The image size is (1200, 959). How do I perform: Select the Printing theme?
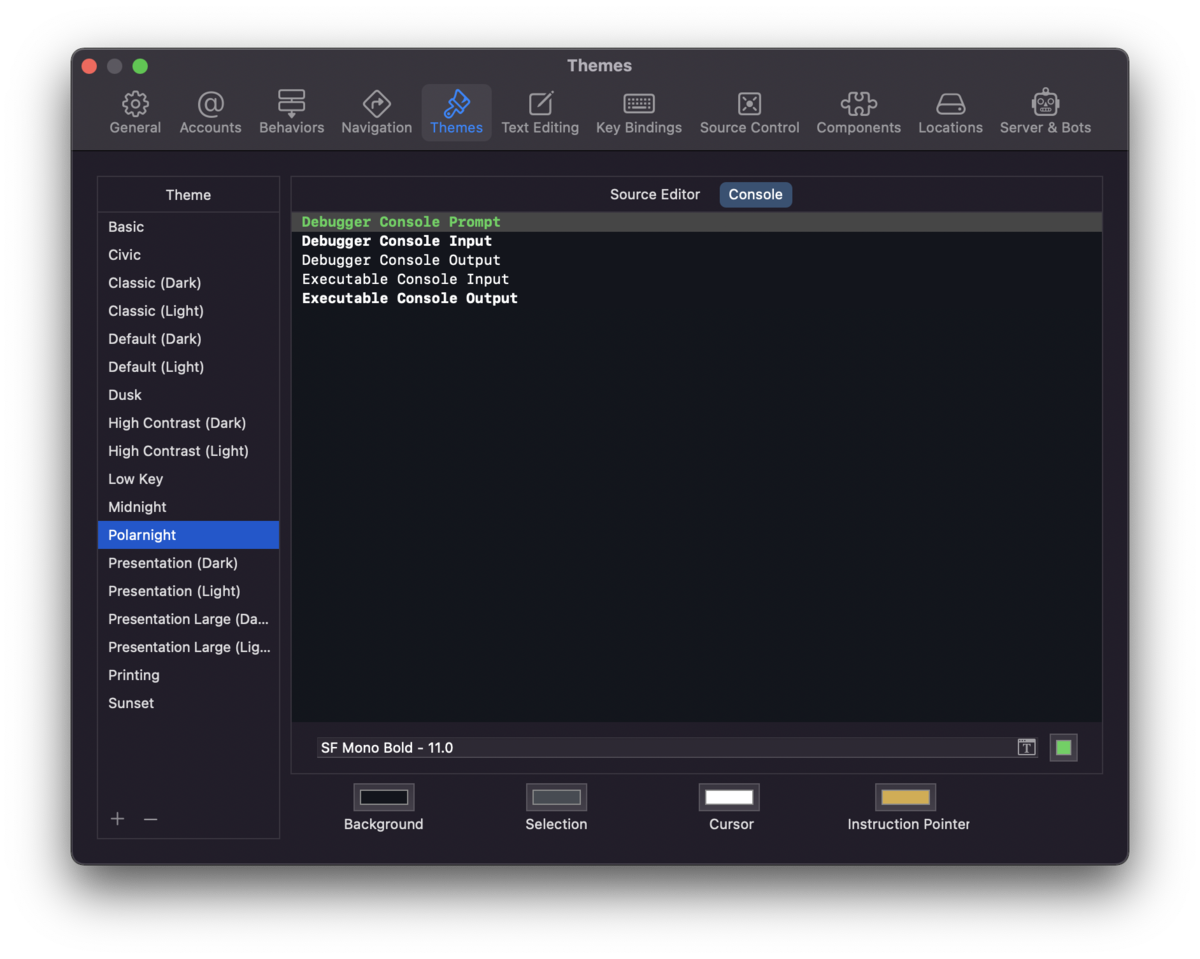click(188, 675)
